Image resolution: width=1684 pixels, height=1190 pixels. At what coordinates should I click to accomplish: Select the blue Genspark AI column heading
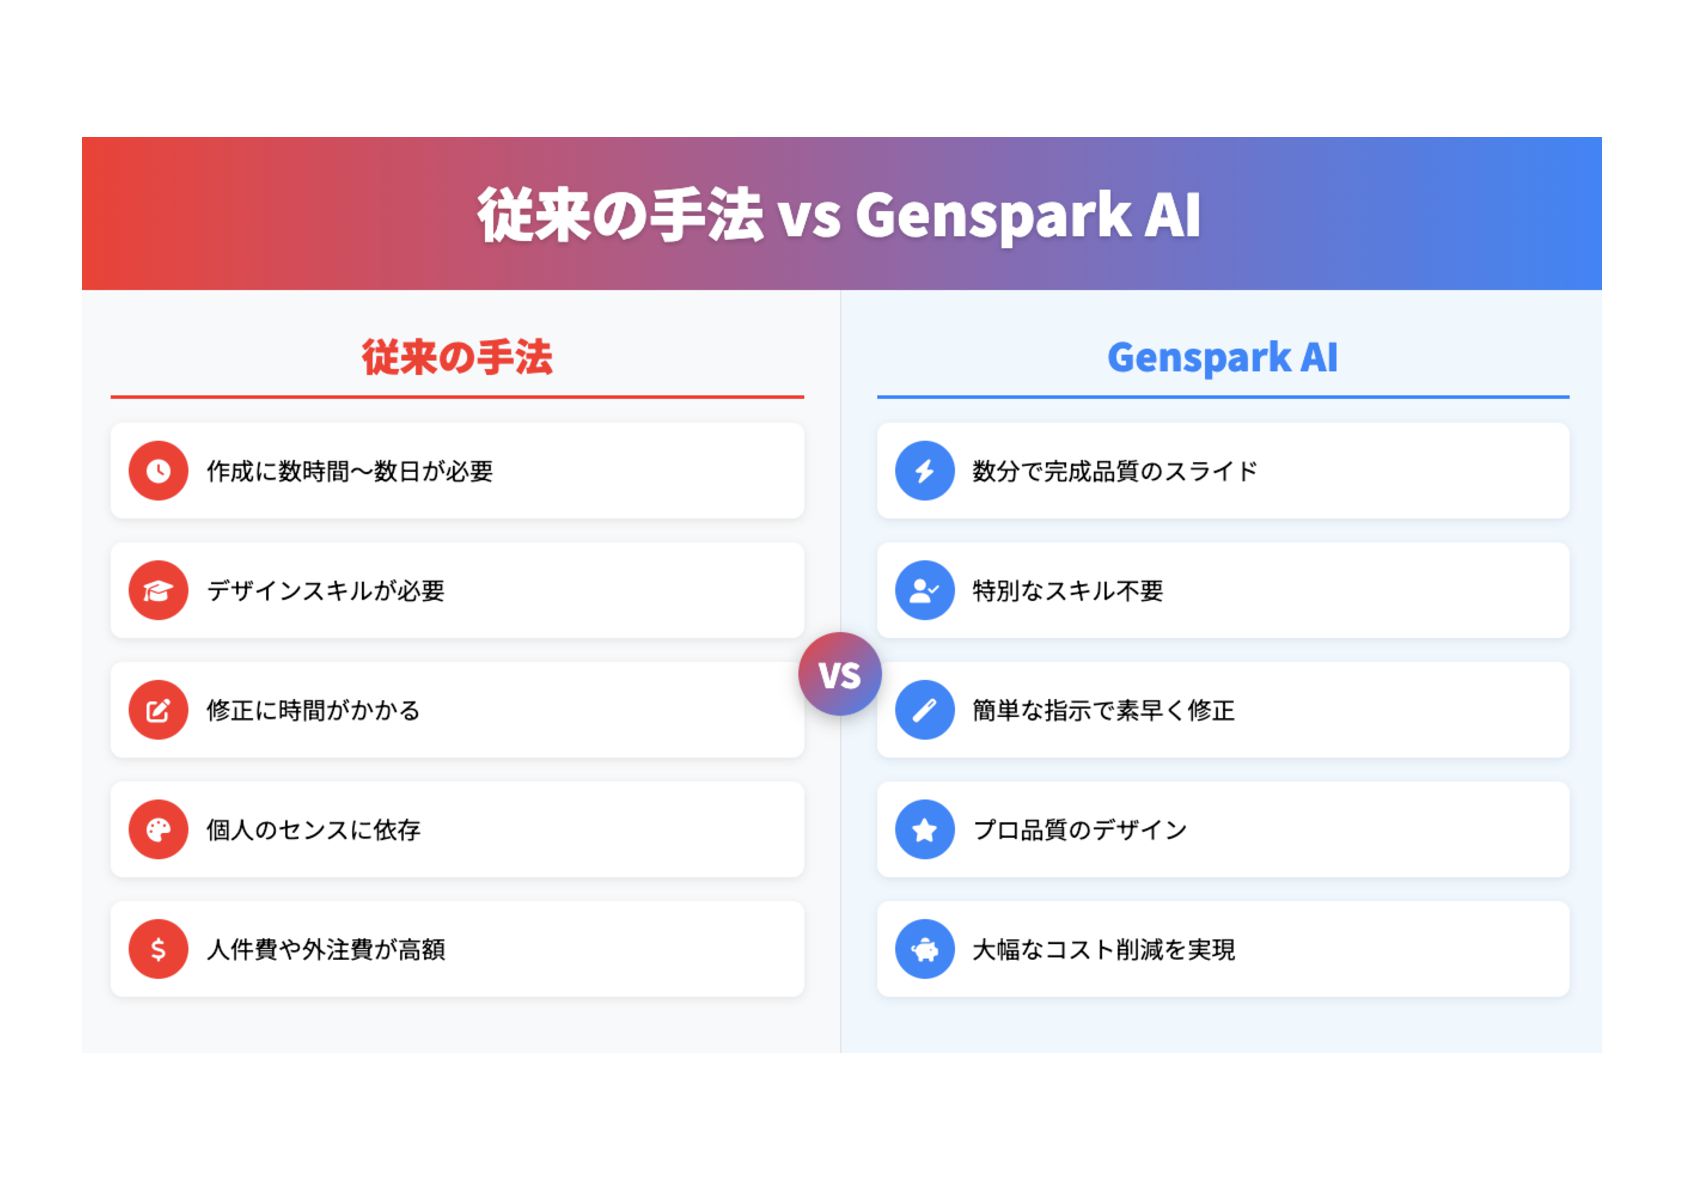(x=1222, y=357)
